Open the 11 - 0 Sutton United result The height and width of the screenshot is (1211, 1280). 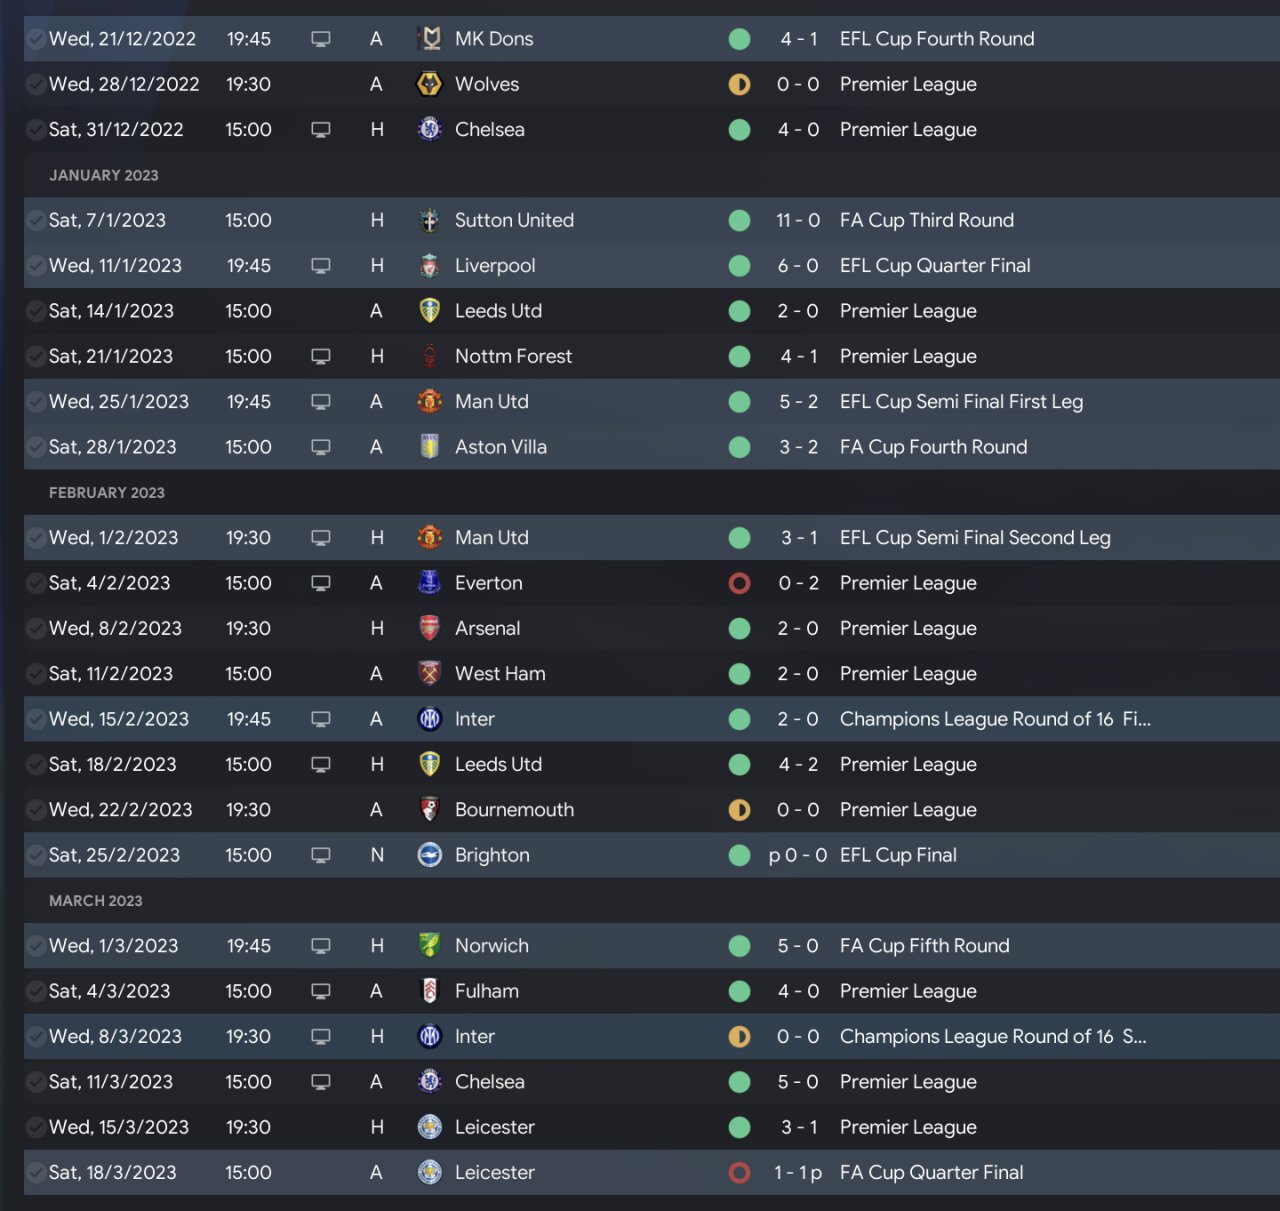(x=798, y=220)
